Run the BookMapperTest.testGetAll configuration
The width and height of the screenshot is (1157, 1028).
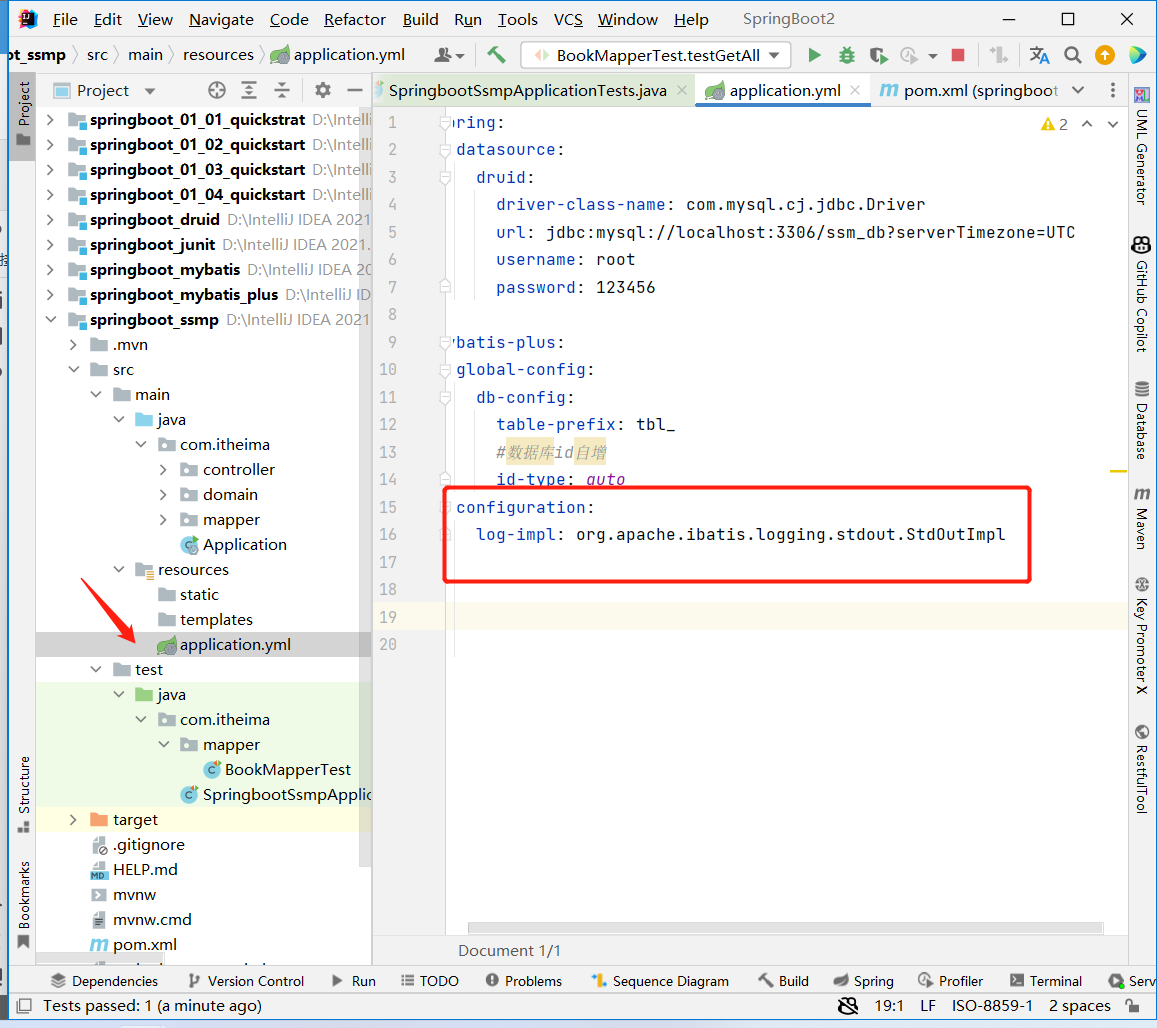tap(814, 55)
